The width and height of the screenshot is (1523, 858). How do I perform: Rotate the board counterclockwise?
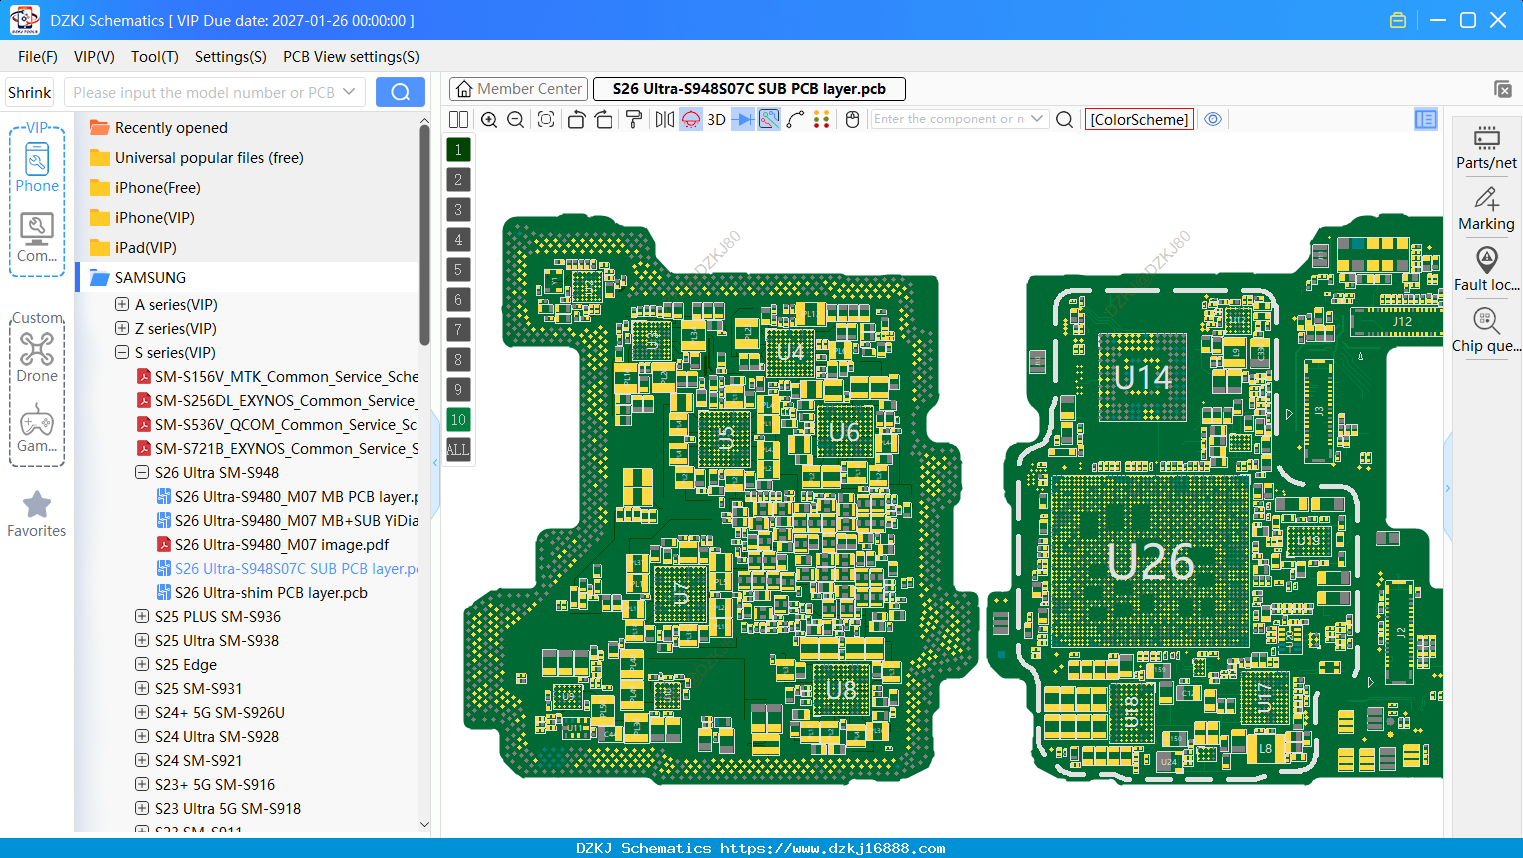[576, 119]
